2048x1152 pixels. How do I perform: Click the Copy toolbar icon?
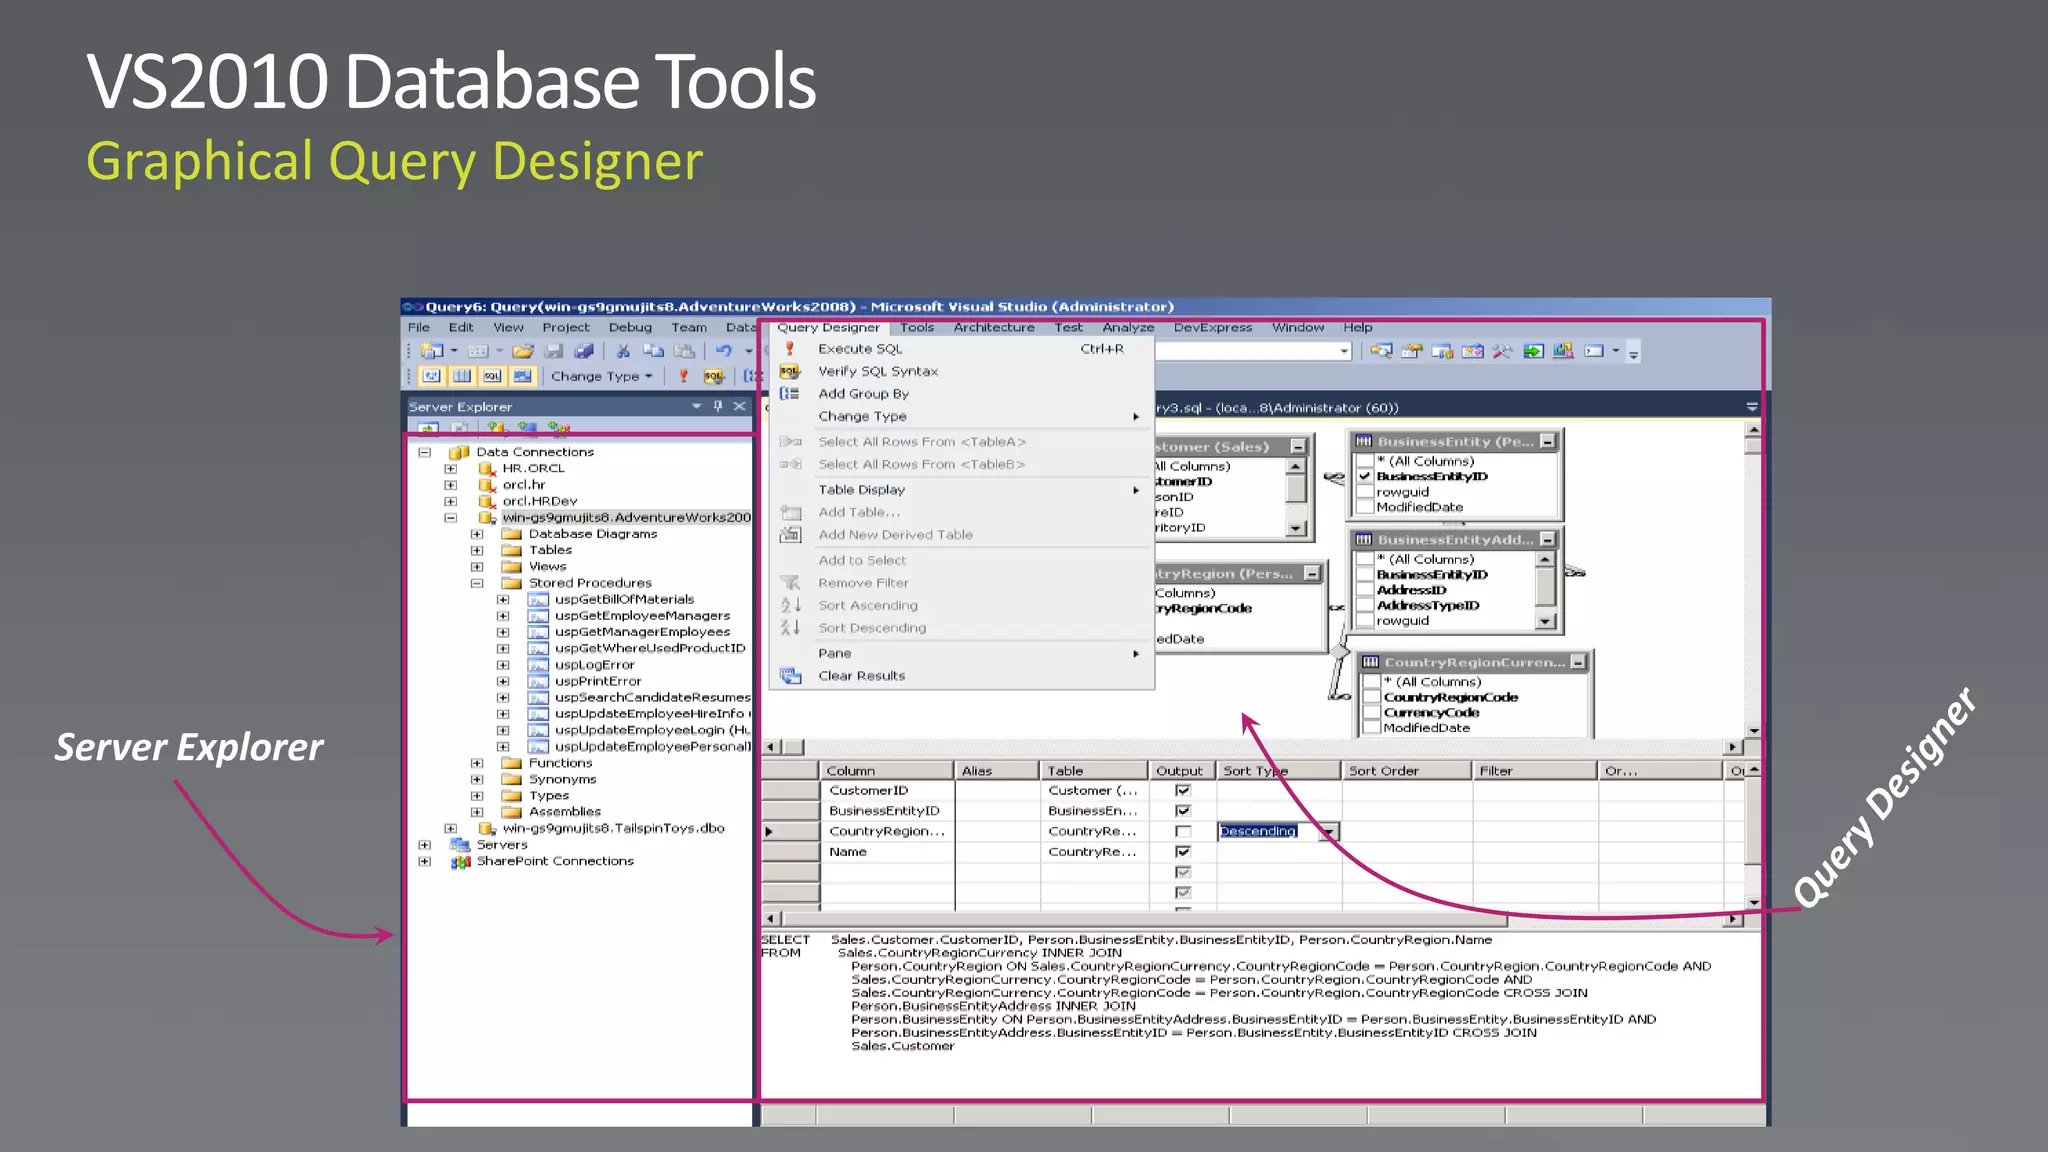click(653, 351)
